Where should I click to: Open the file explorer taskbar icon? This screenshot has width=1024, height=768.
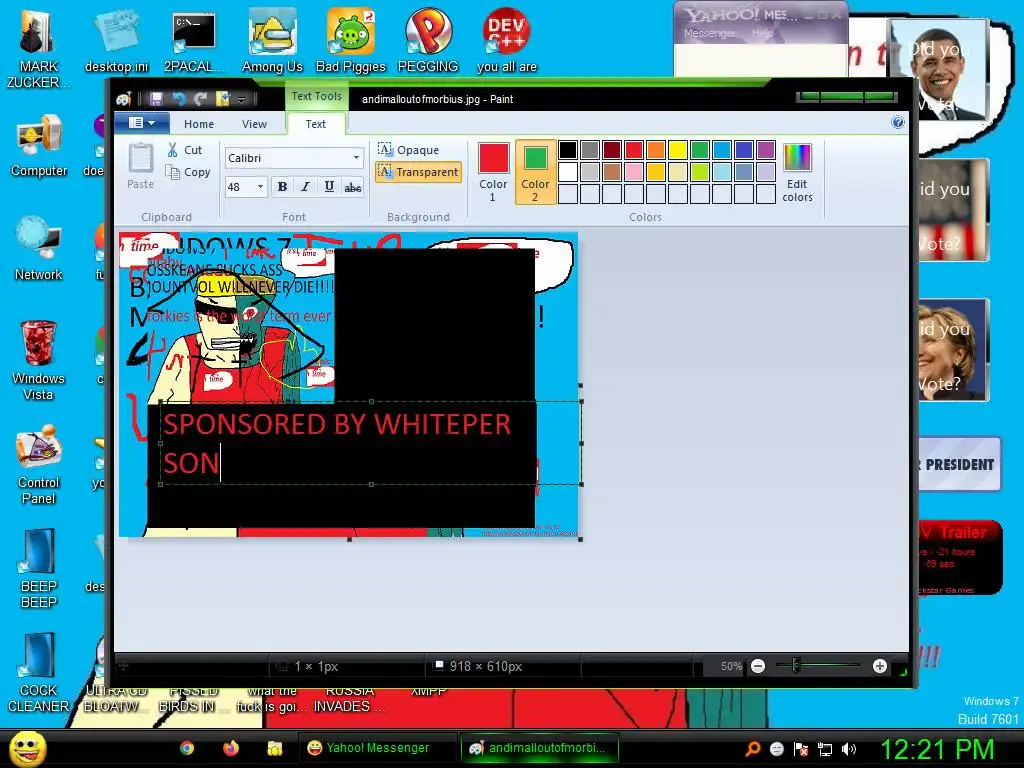point(274,748)
